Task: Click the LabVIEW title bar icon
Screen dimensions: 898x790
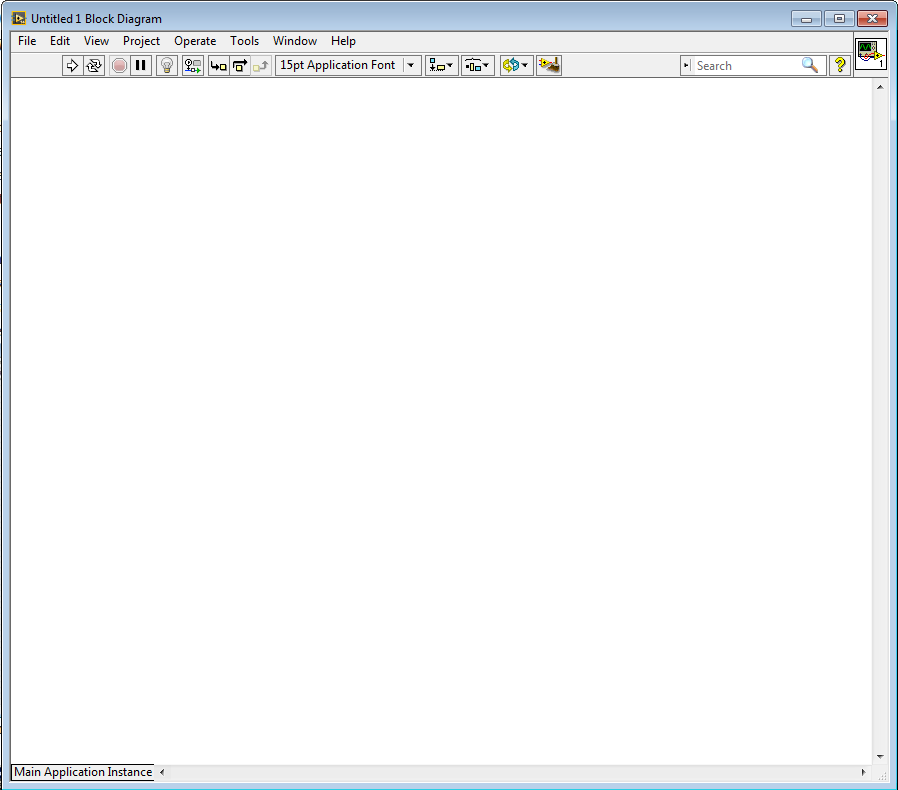Action: tap(19, 18)
